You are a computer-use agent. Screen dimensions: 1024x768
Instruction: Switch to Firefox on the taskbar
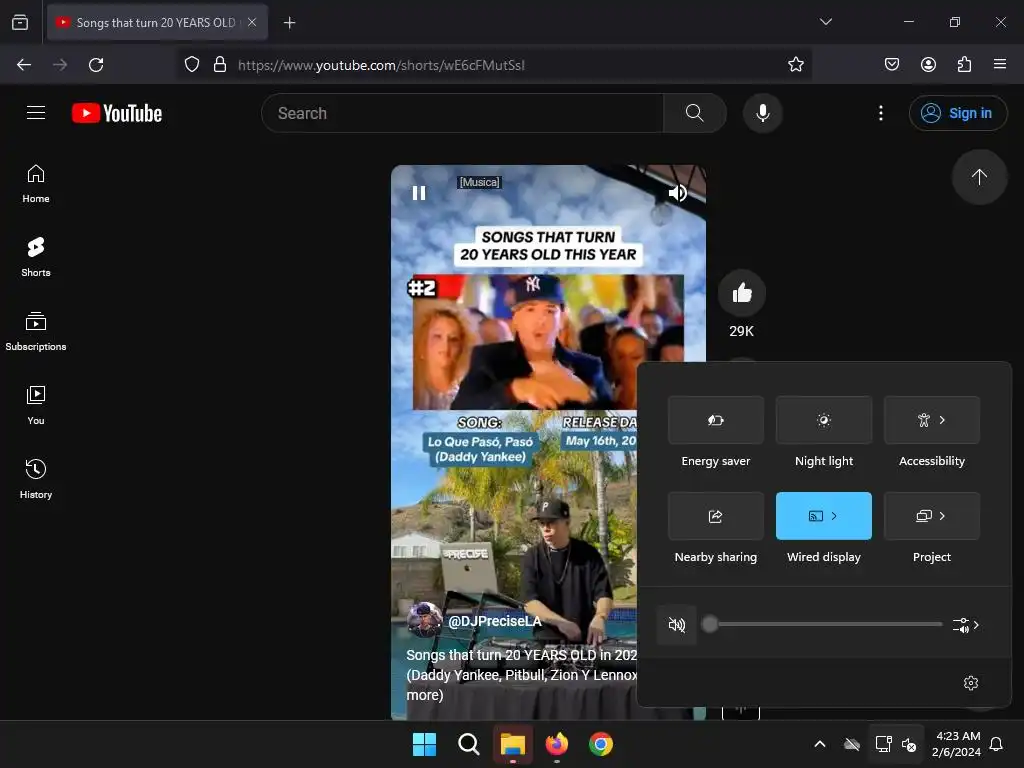click(556, 744)
